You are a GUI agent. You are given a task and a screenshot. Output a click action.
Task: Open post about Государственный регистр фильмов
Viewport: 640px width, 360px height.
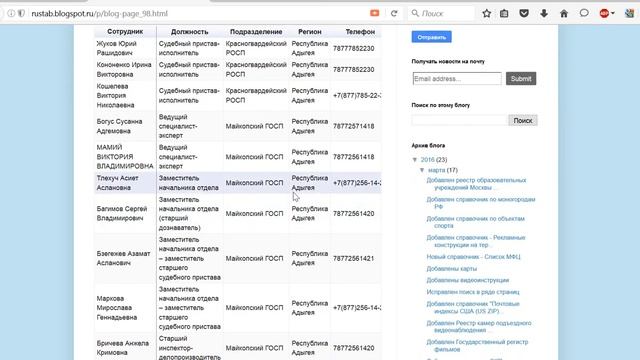click(x=477, y=346)
